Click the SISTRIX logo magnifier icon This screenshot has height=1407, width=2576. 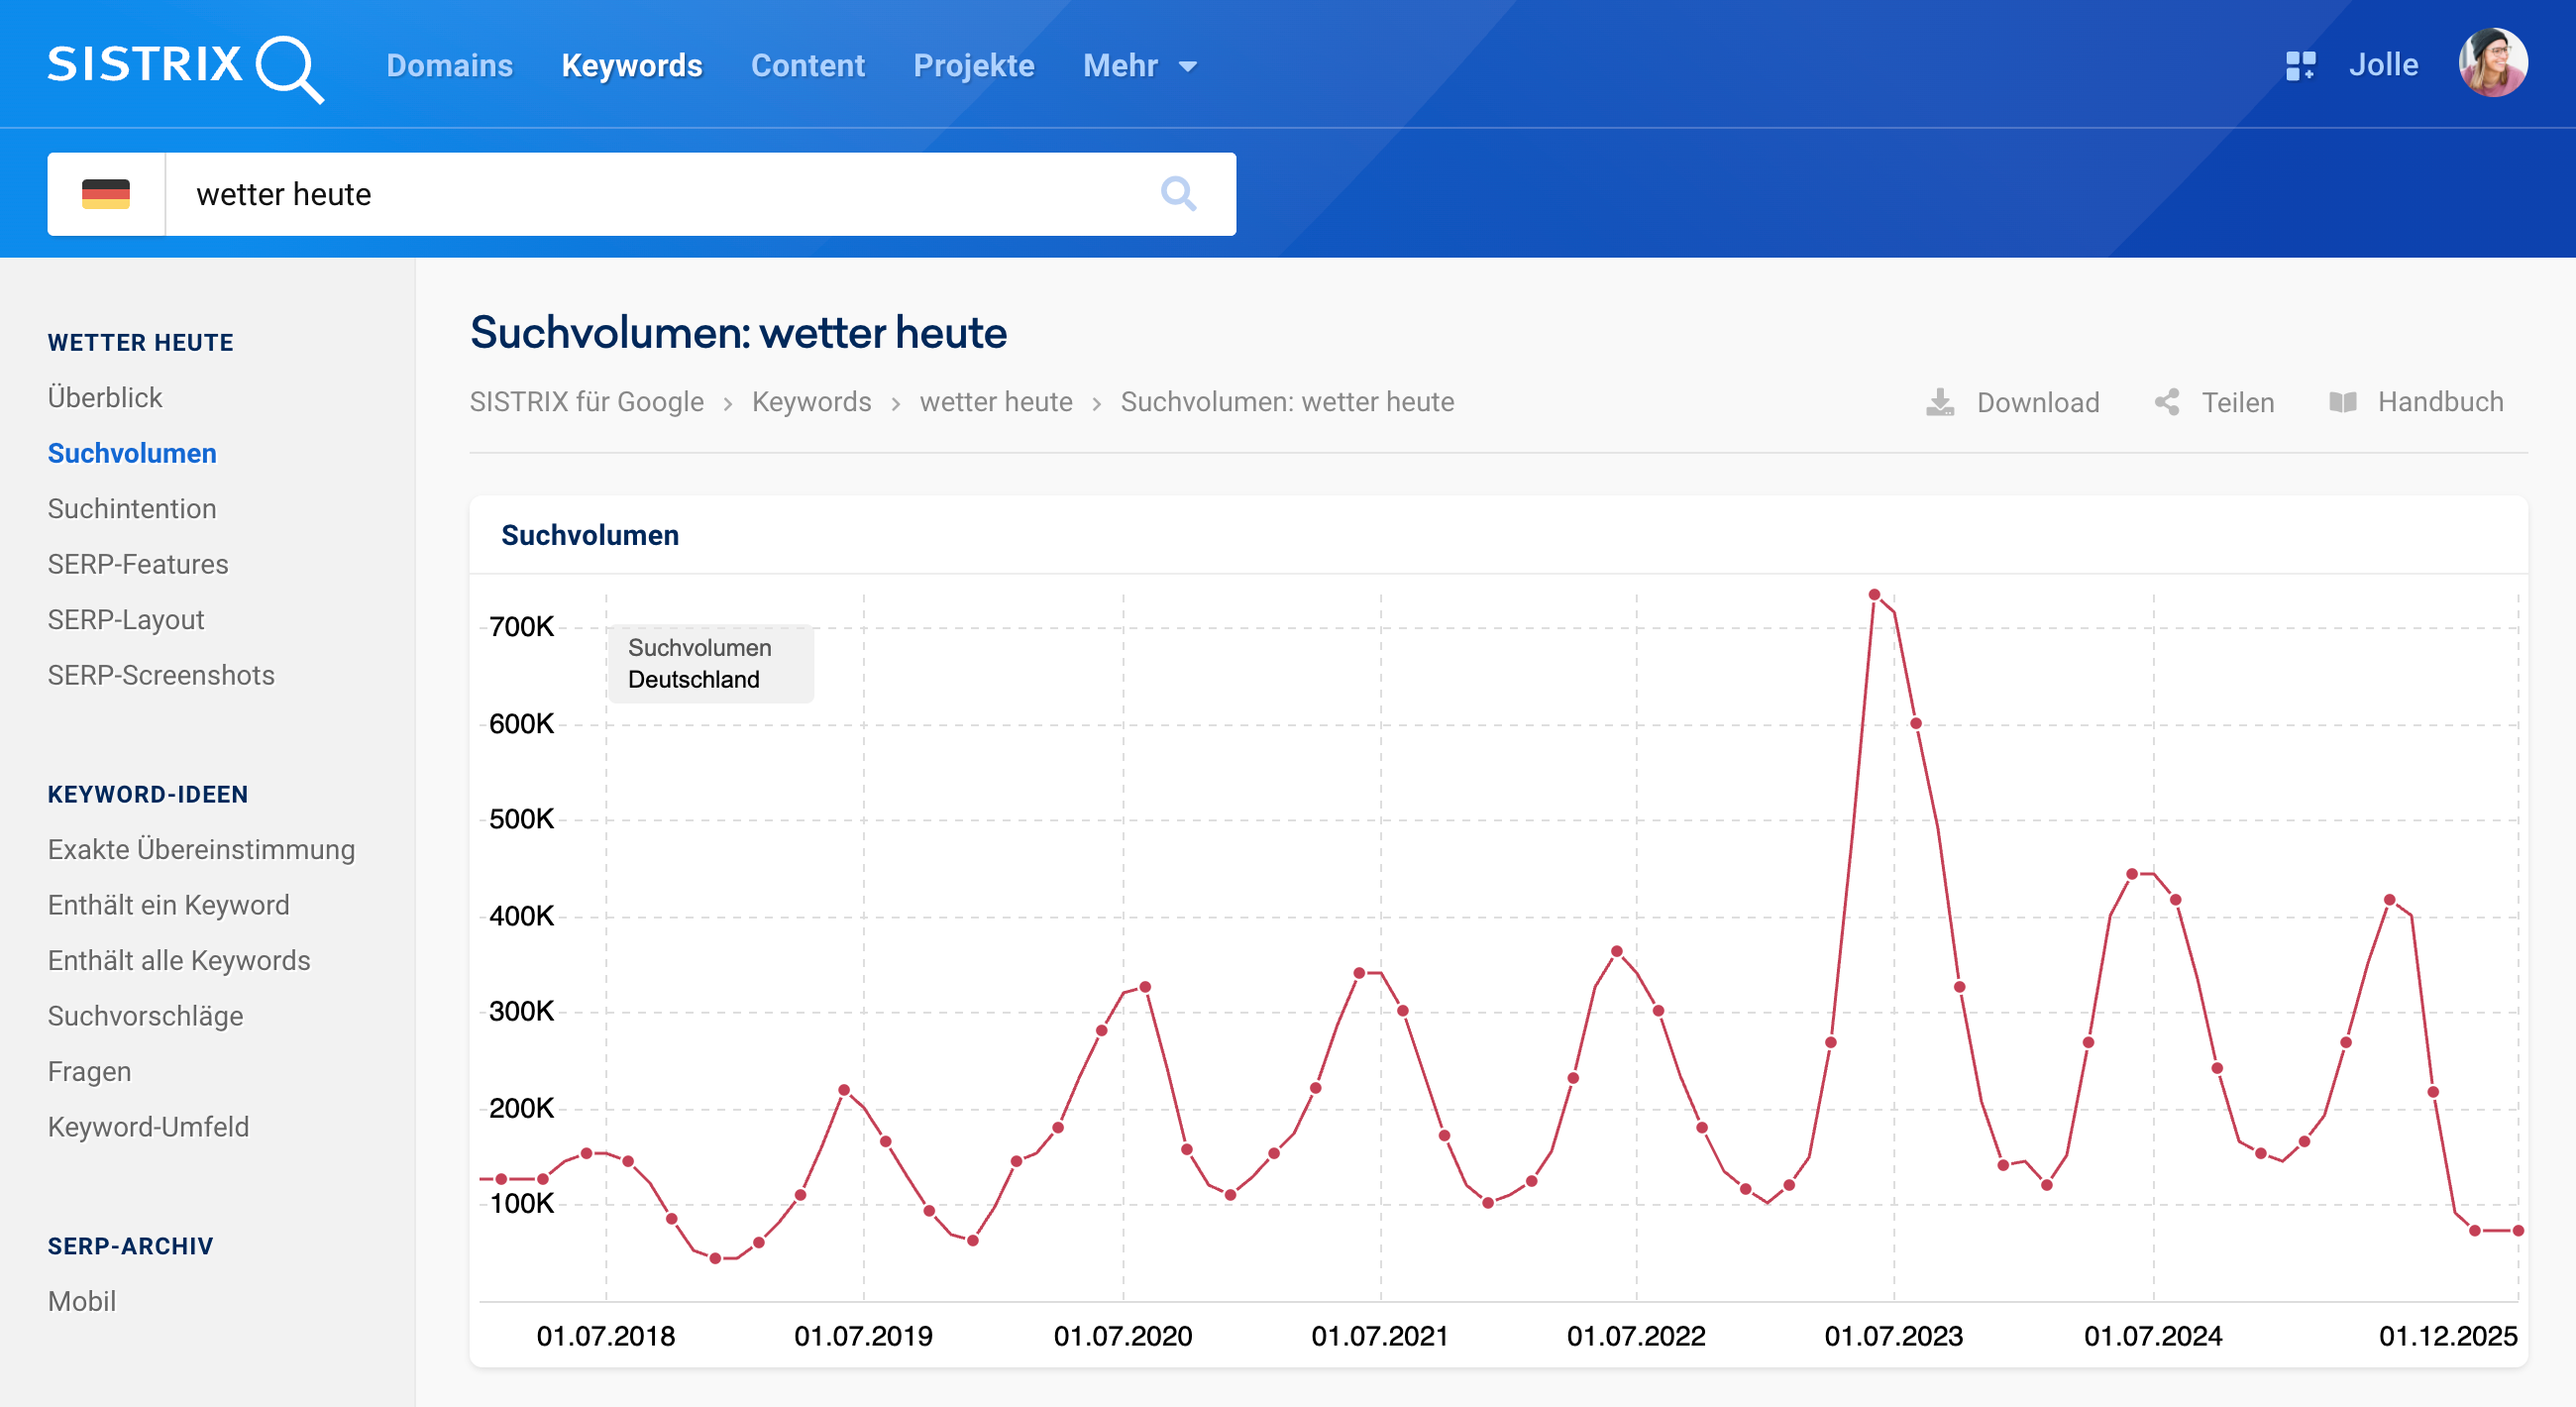(x=288, y=68)
